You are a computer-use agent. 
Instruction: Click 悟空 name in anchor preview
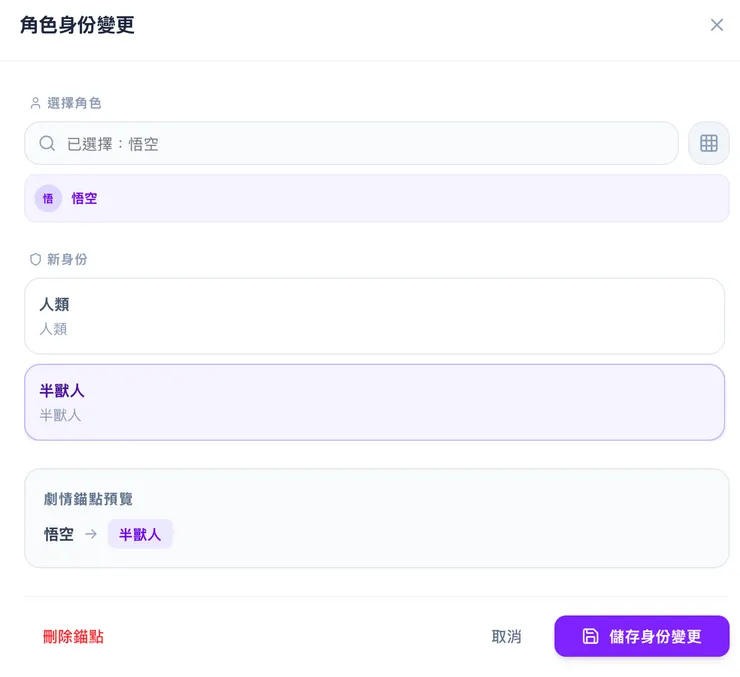point(59,534)
